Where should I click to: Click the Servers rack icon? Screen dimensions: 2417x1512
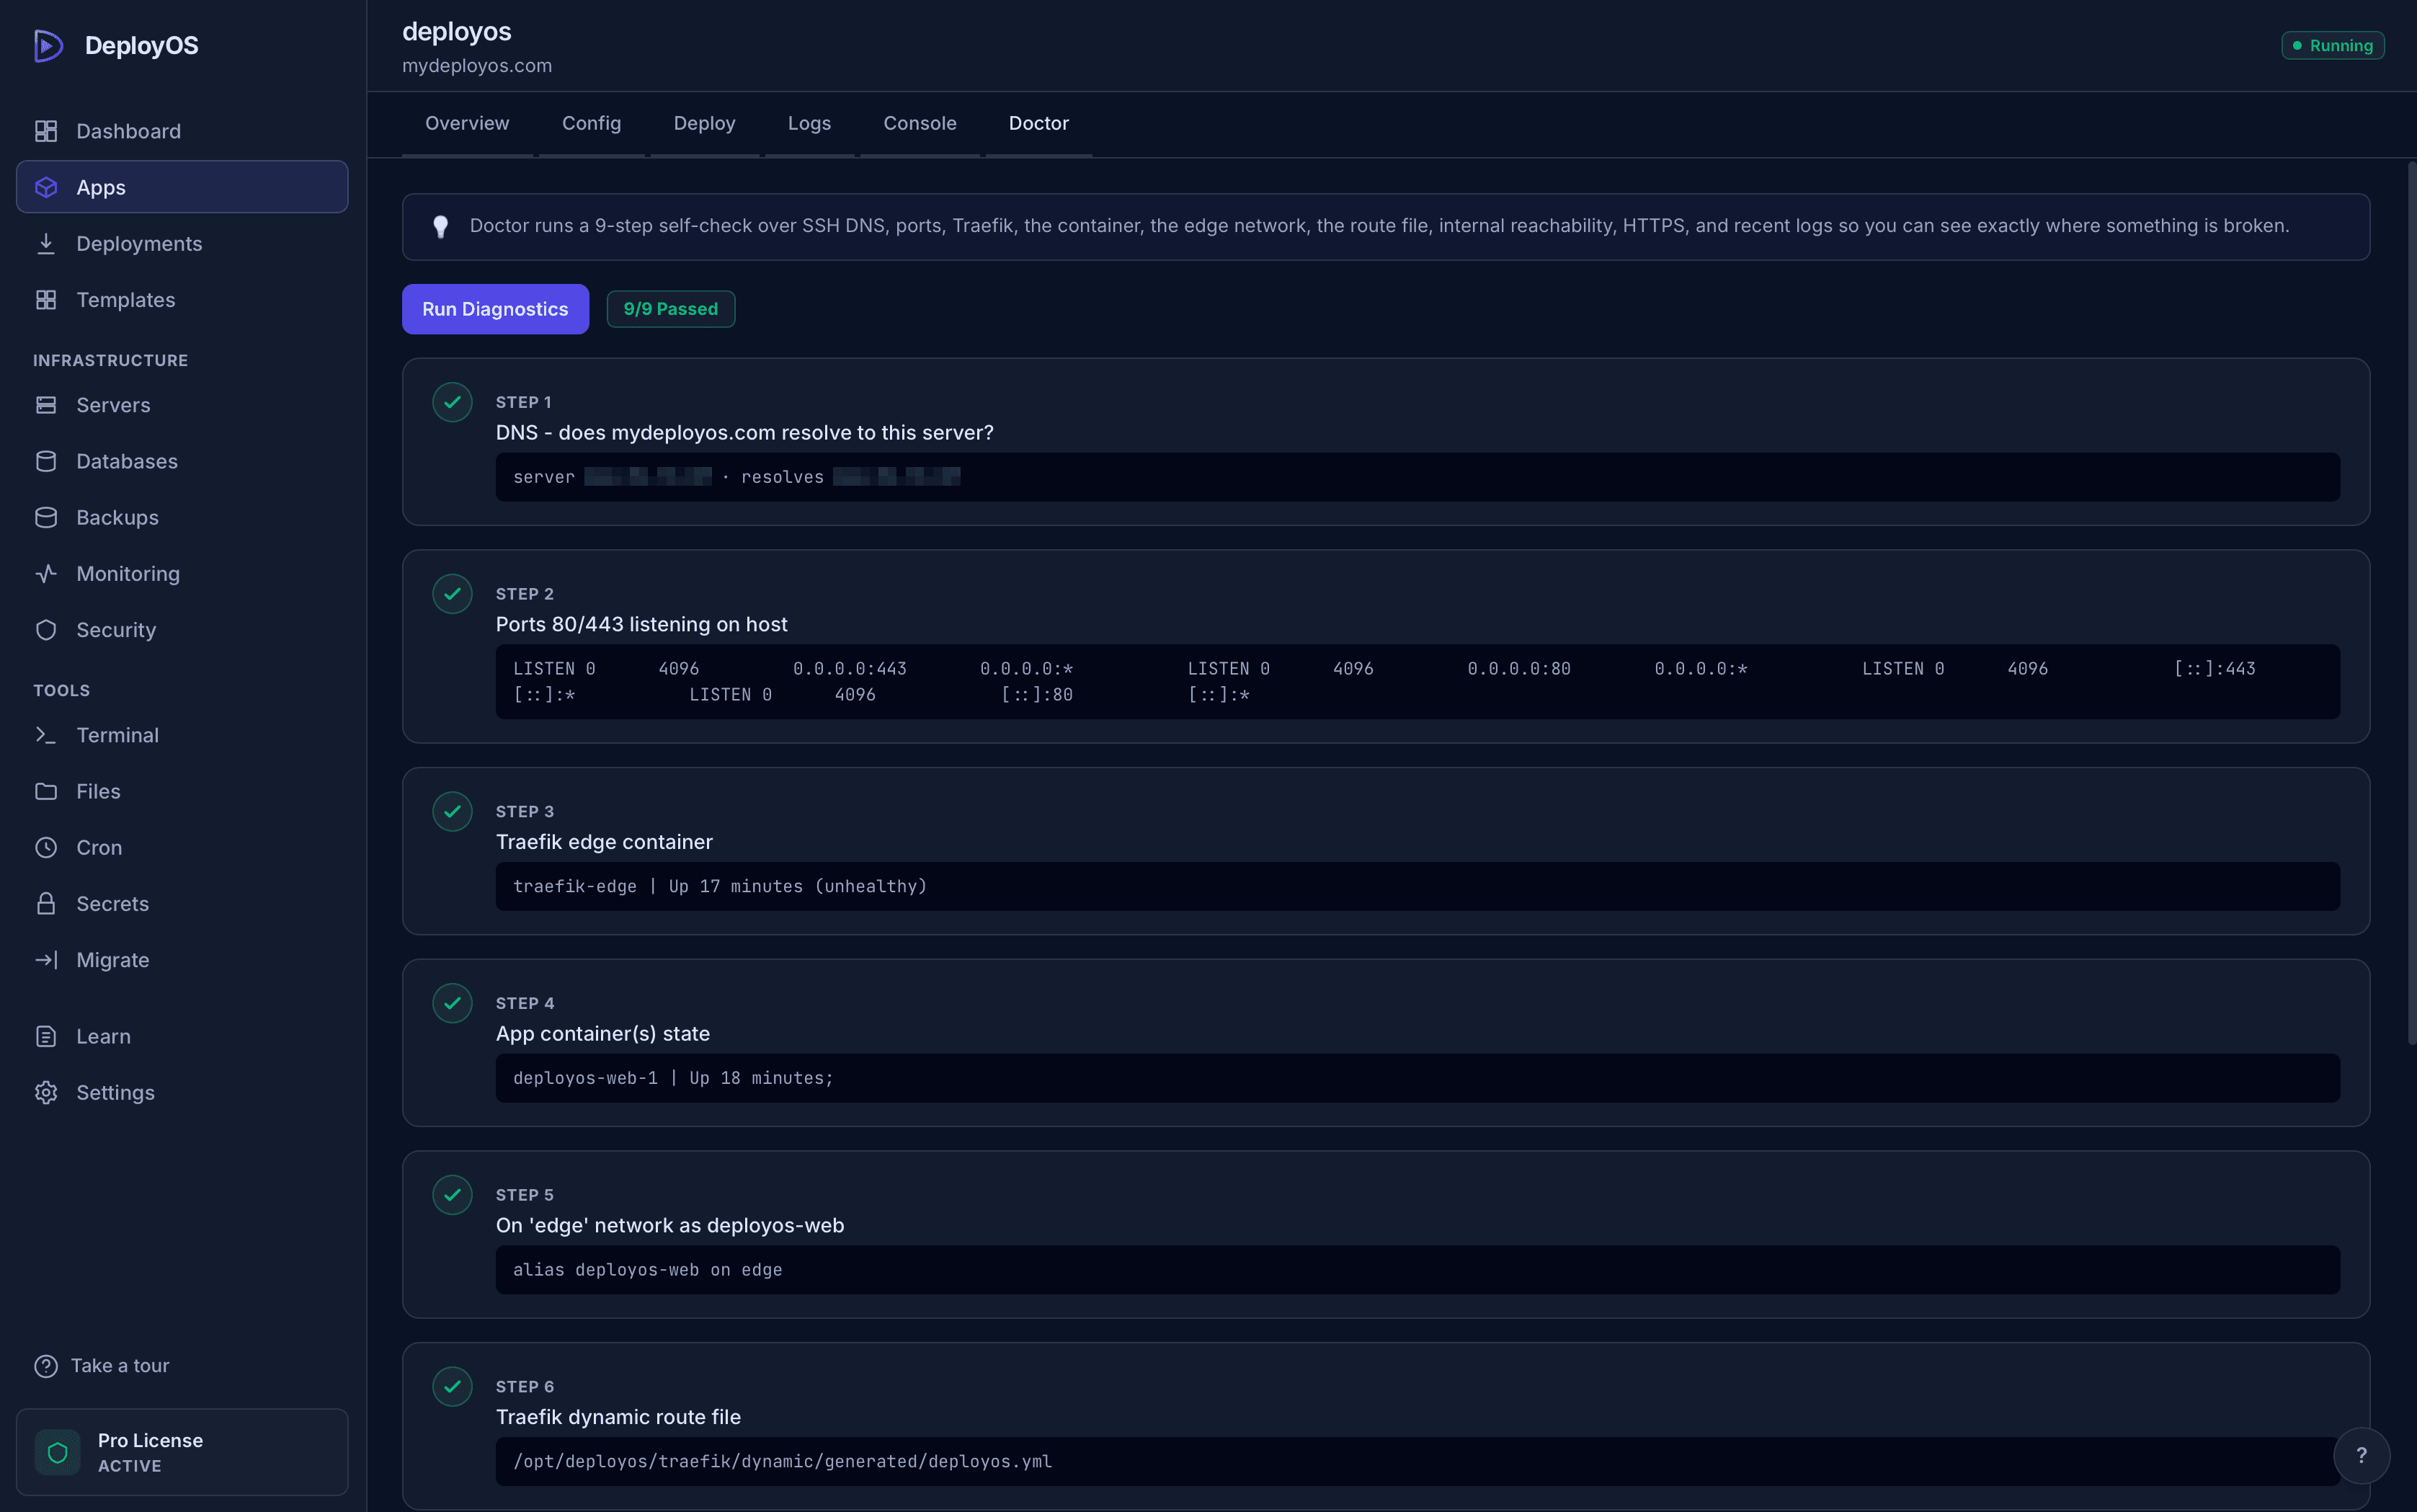click(x=46, y=405)
